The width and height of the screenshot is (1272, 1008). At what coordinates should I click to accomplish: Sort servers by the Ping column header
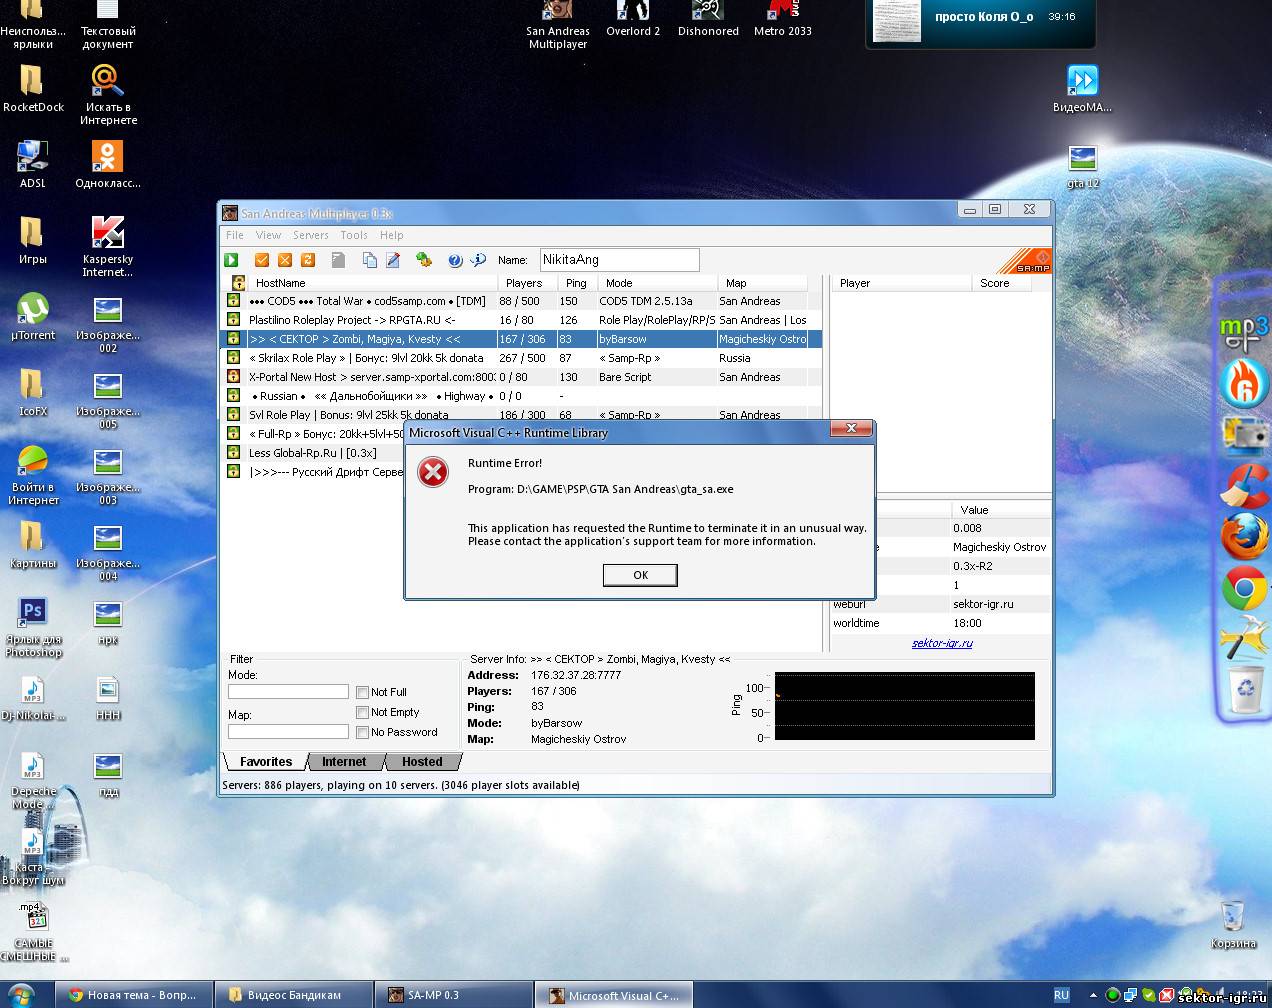(577, 283)
